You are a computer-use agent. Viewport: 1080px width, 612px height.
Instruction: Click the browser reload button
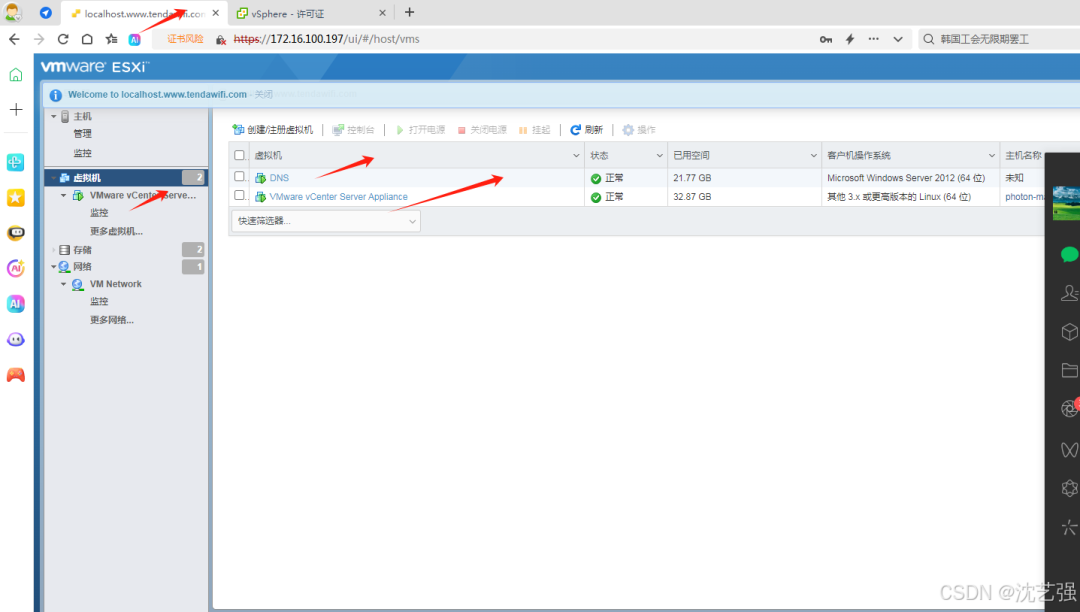click(63, 39)
